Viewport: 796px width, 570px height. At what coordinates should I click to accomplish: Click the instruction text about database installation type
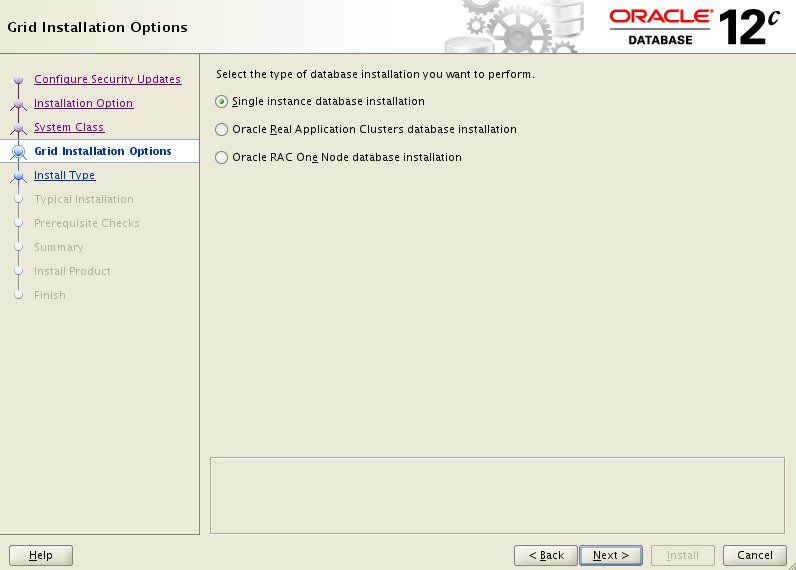pos(375,74)
